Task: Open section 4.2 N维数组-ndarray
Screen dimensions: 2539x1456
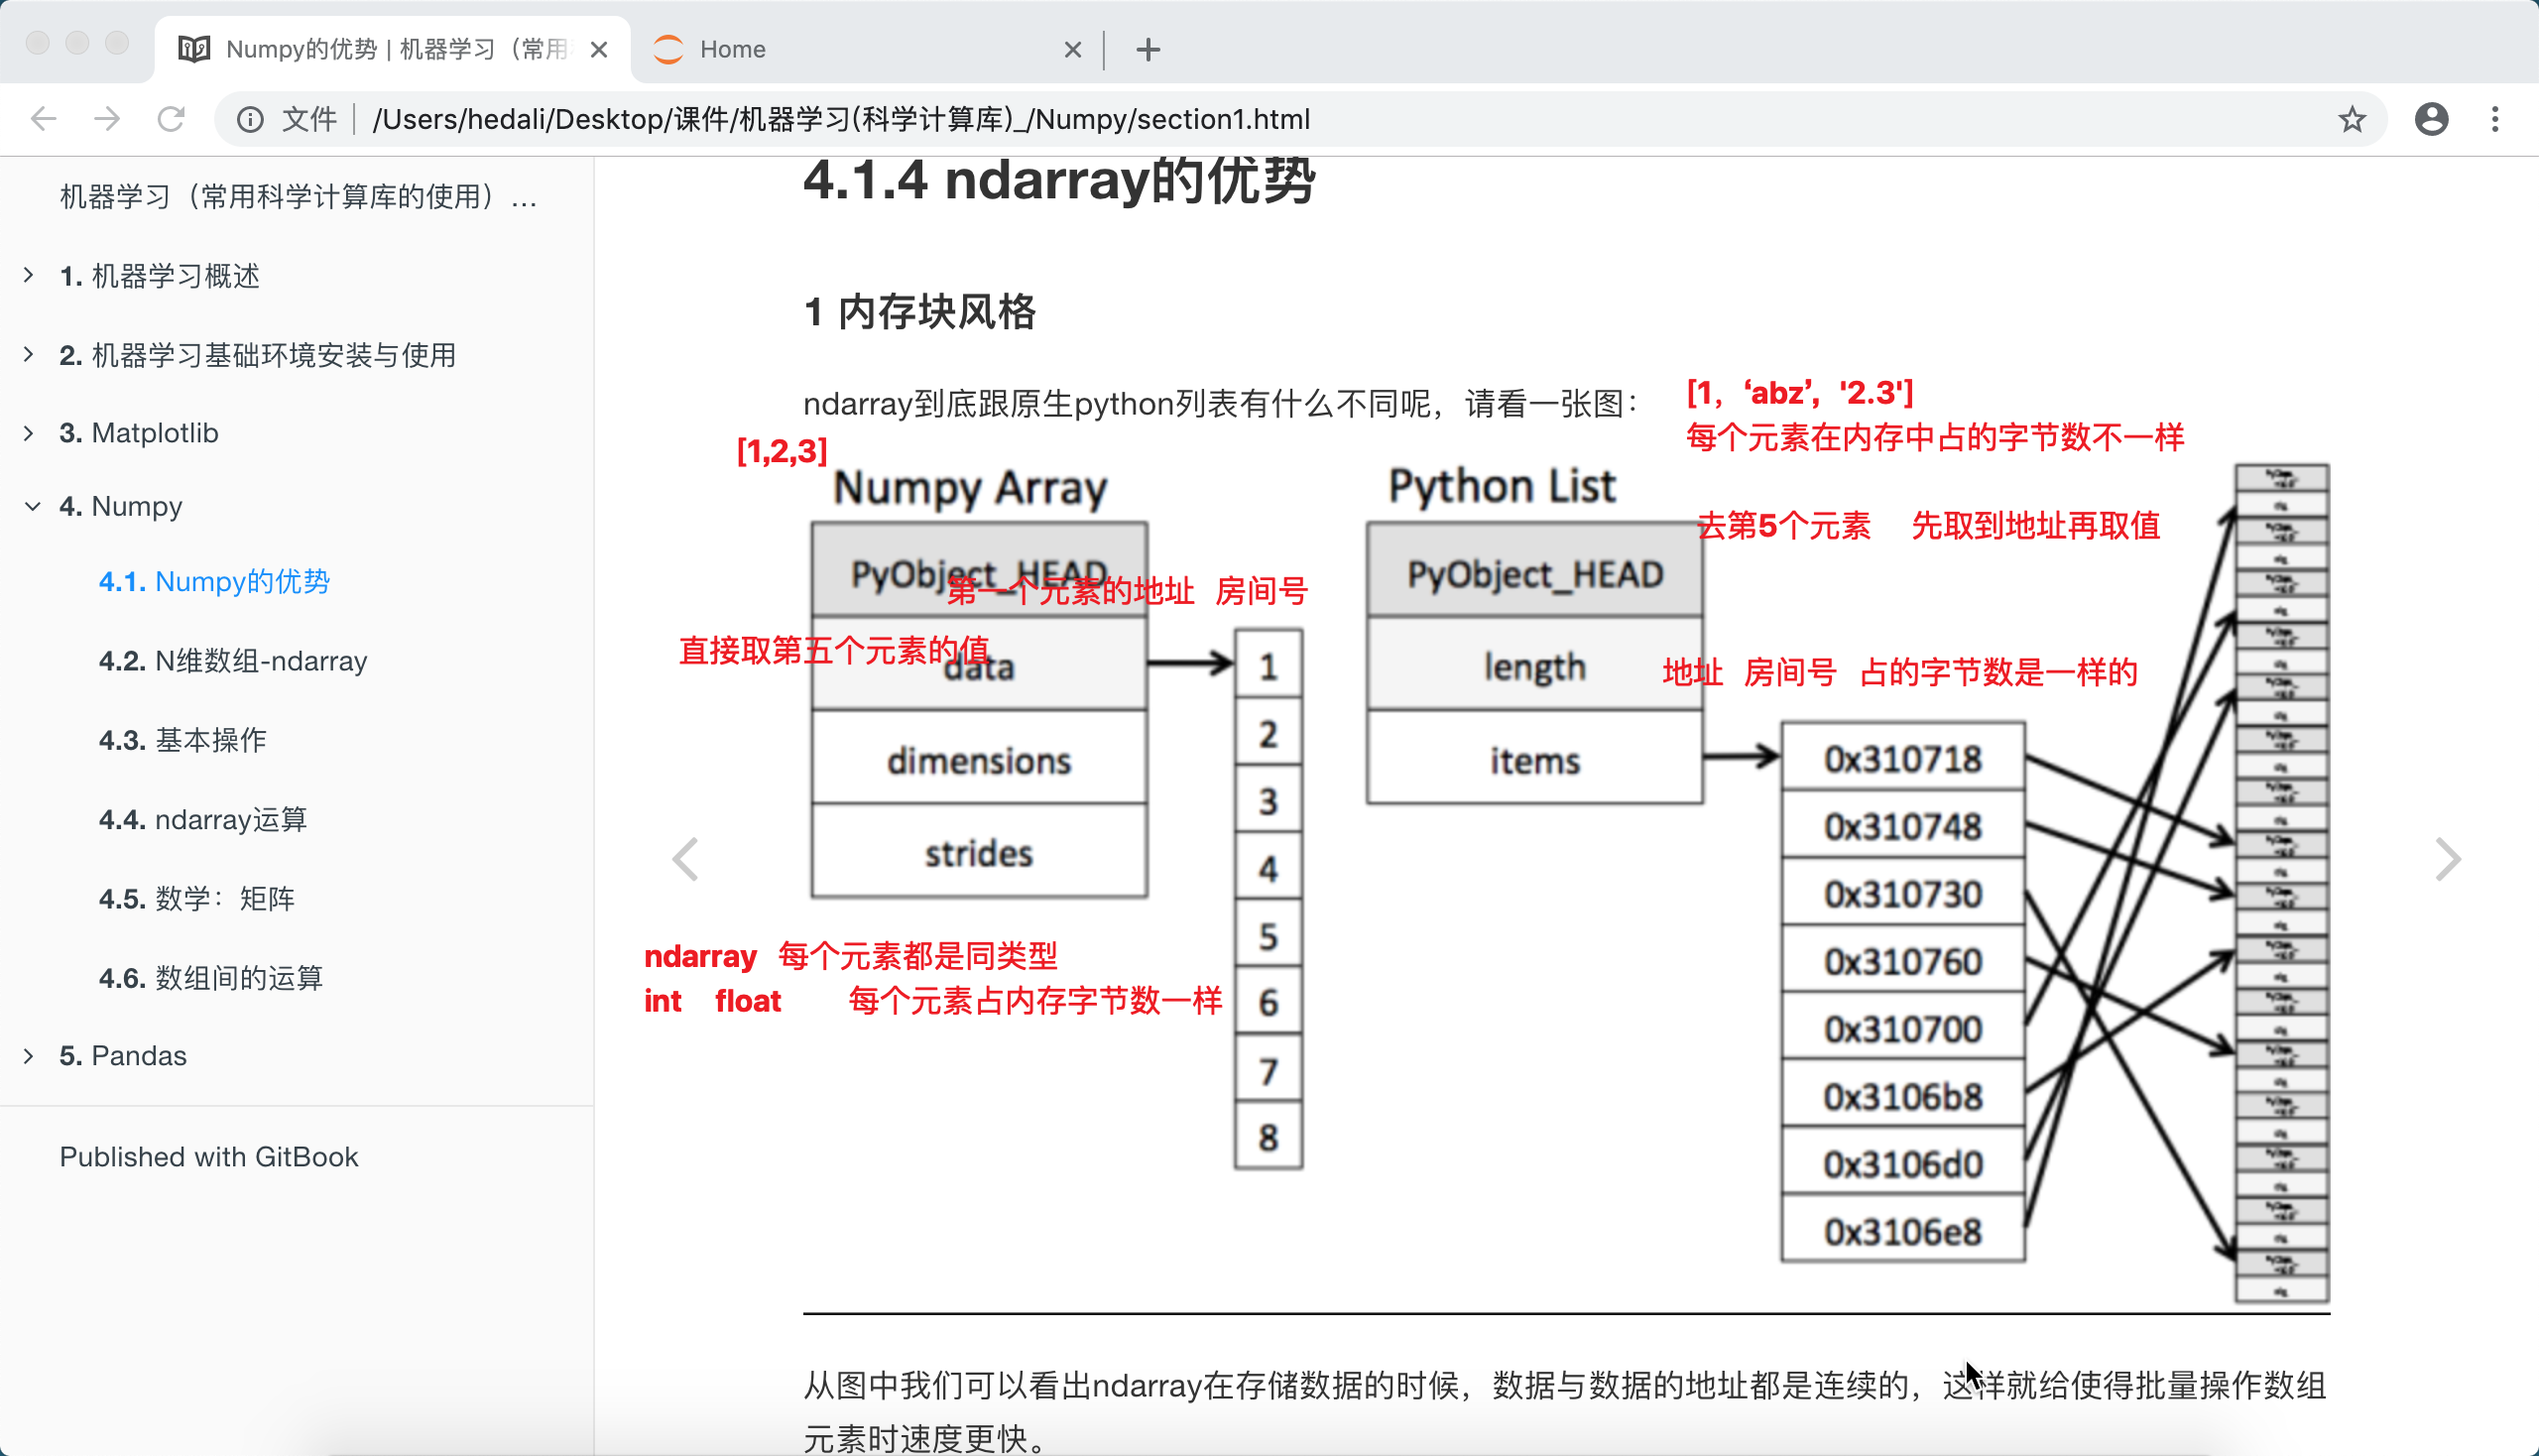Action: tap(233, 661)
